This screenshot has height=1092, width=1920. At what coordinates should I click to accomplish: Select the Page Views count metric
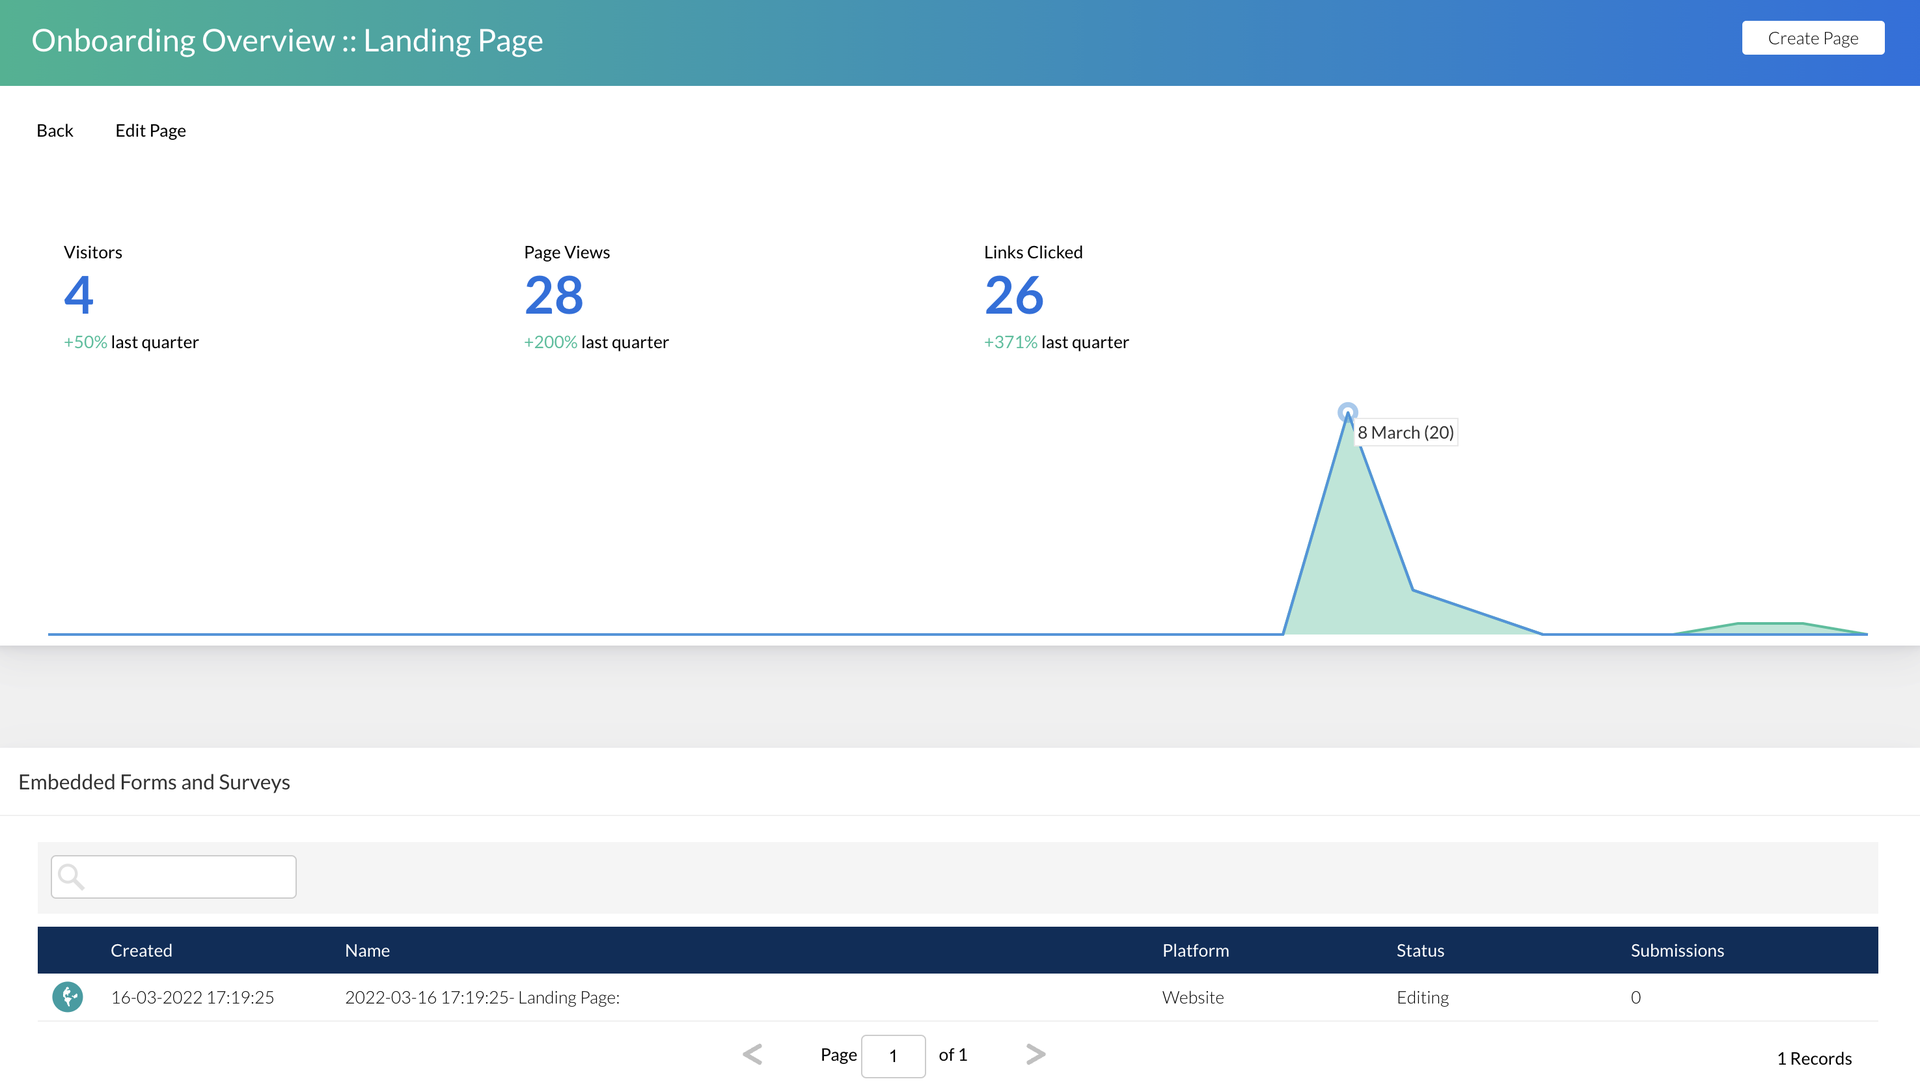click(554, 295)
